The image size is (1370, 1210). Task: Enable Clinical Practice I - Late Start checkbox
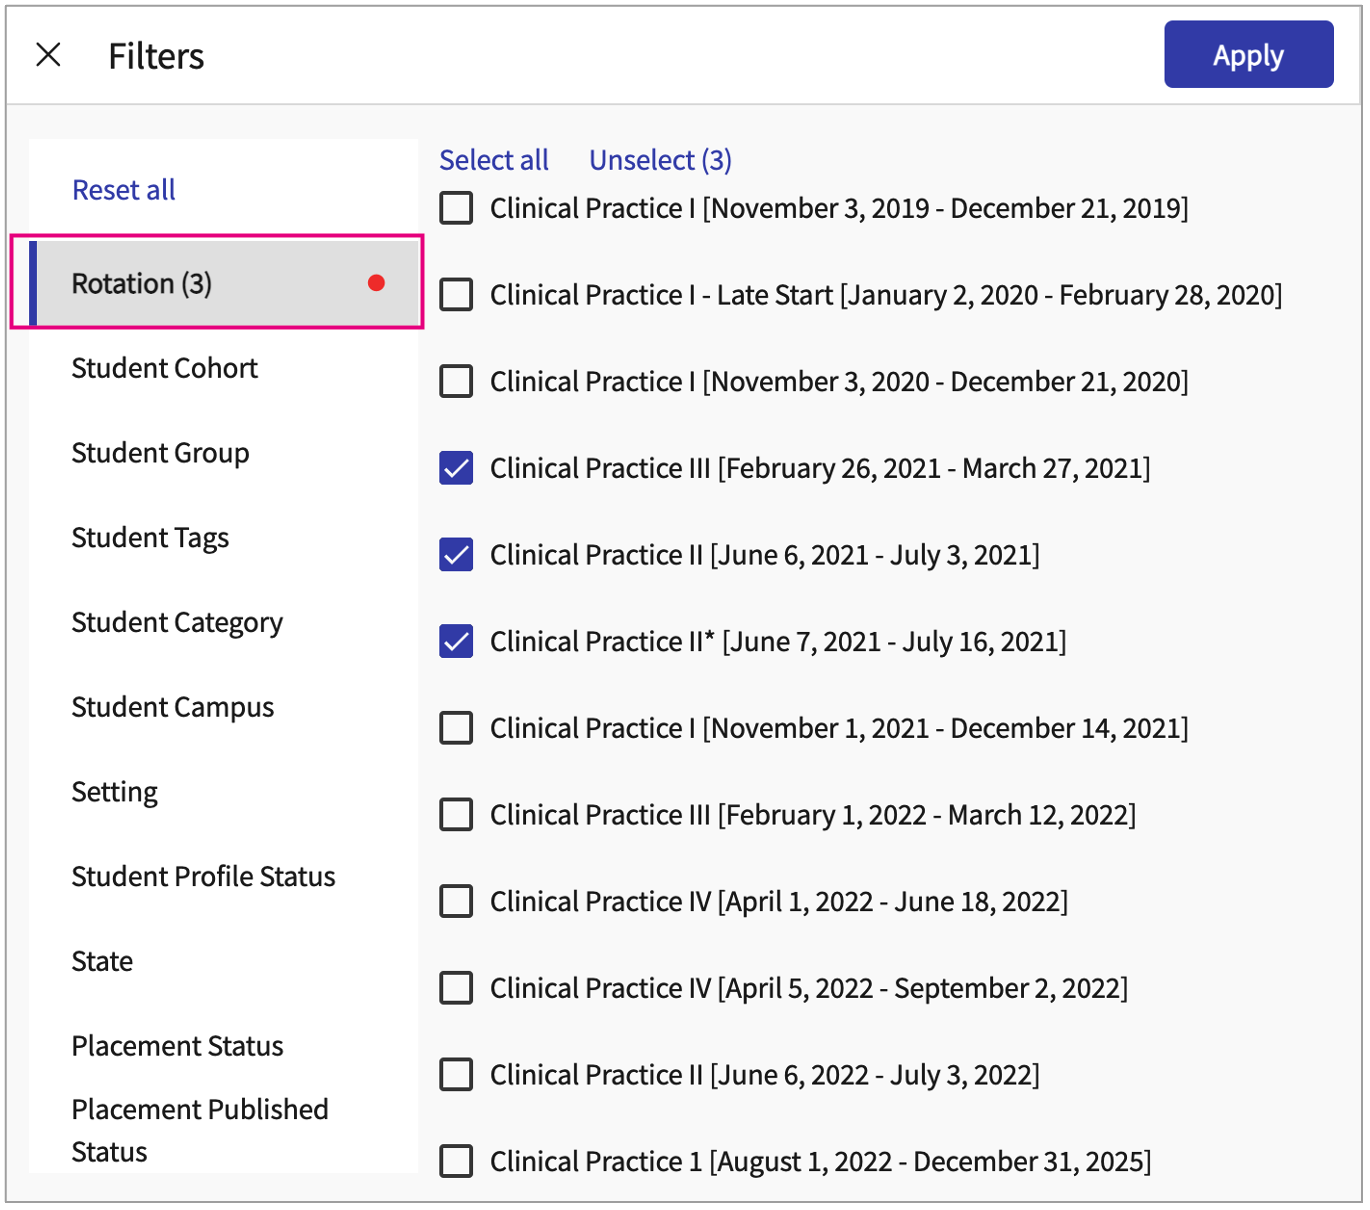[x=457, y=295]
